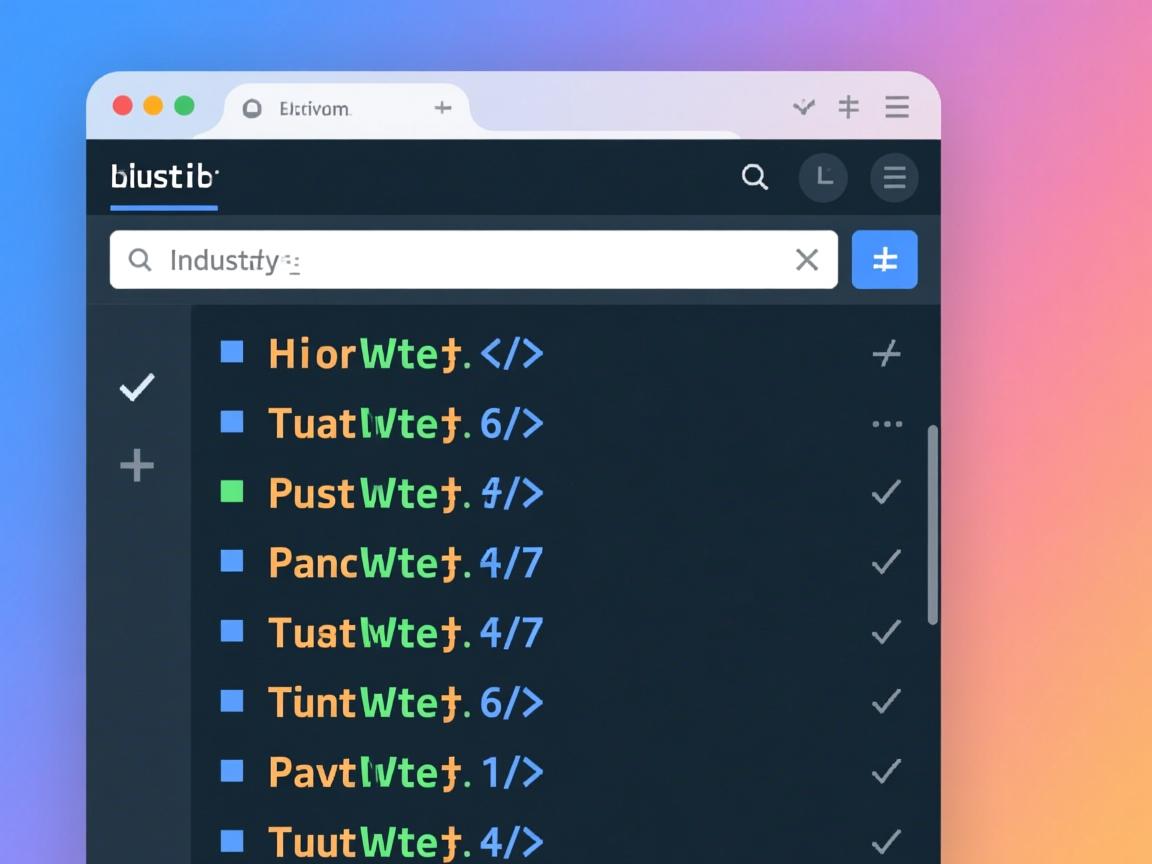The width and height of the screenshot is (1152, 864).
Task: Toggle the blue square beside HiorWtet
Action: tap(232, 352)
